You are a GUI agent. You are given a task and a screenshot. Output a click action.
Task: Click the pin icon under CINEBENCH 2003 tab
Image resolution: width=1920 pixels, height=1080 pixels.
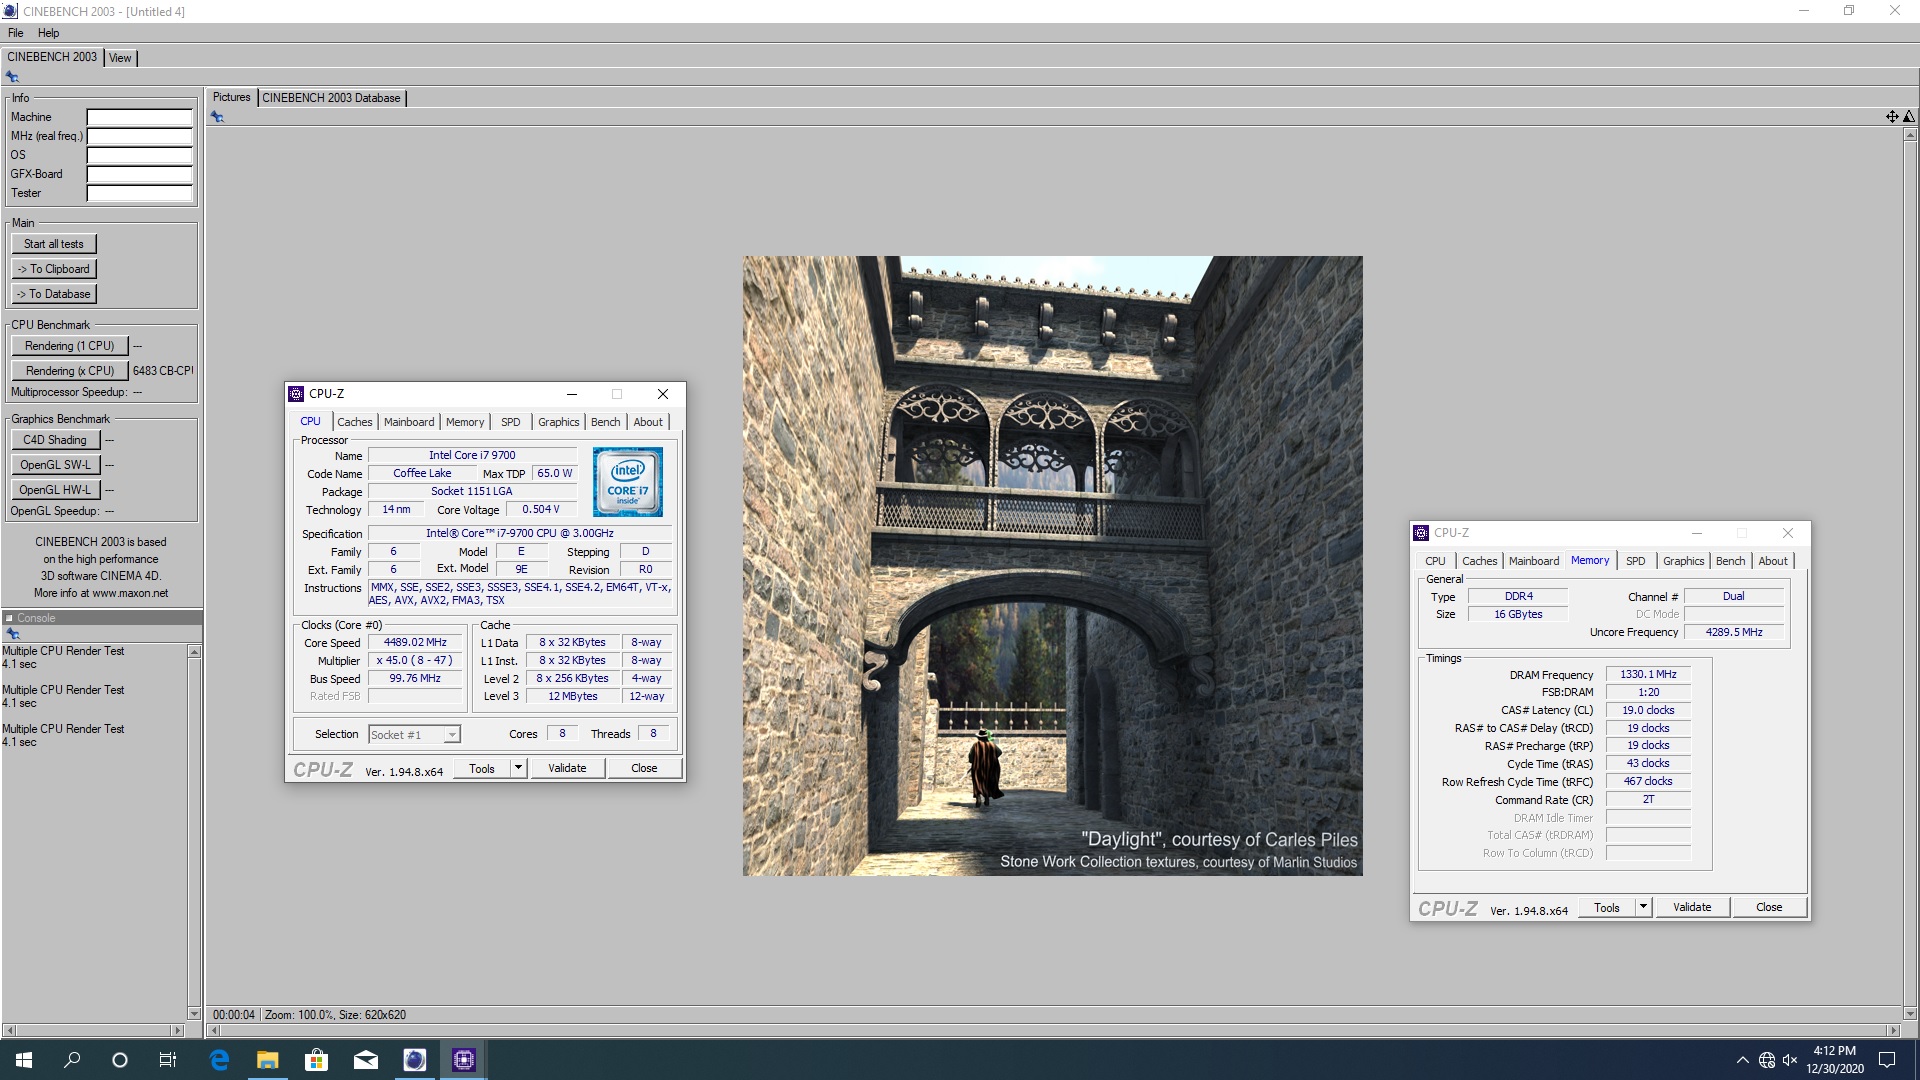point(12,77)
